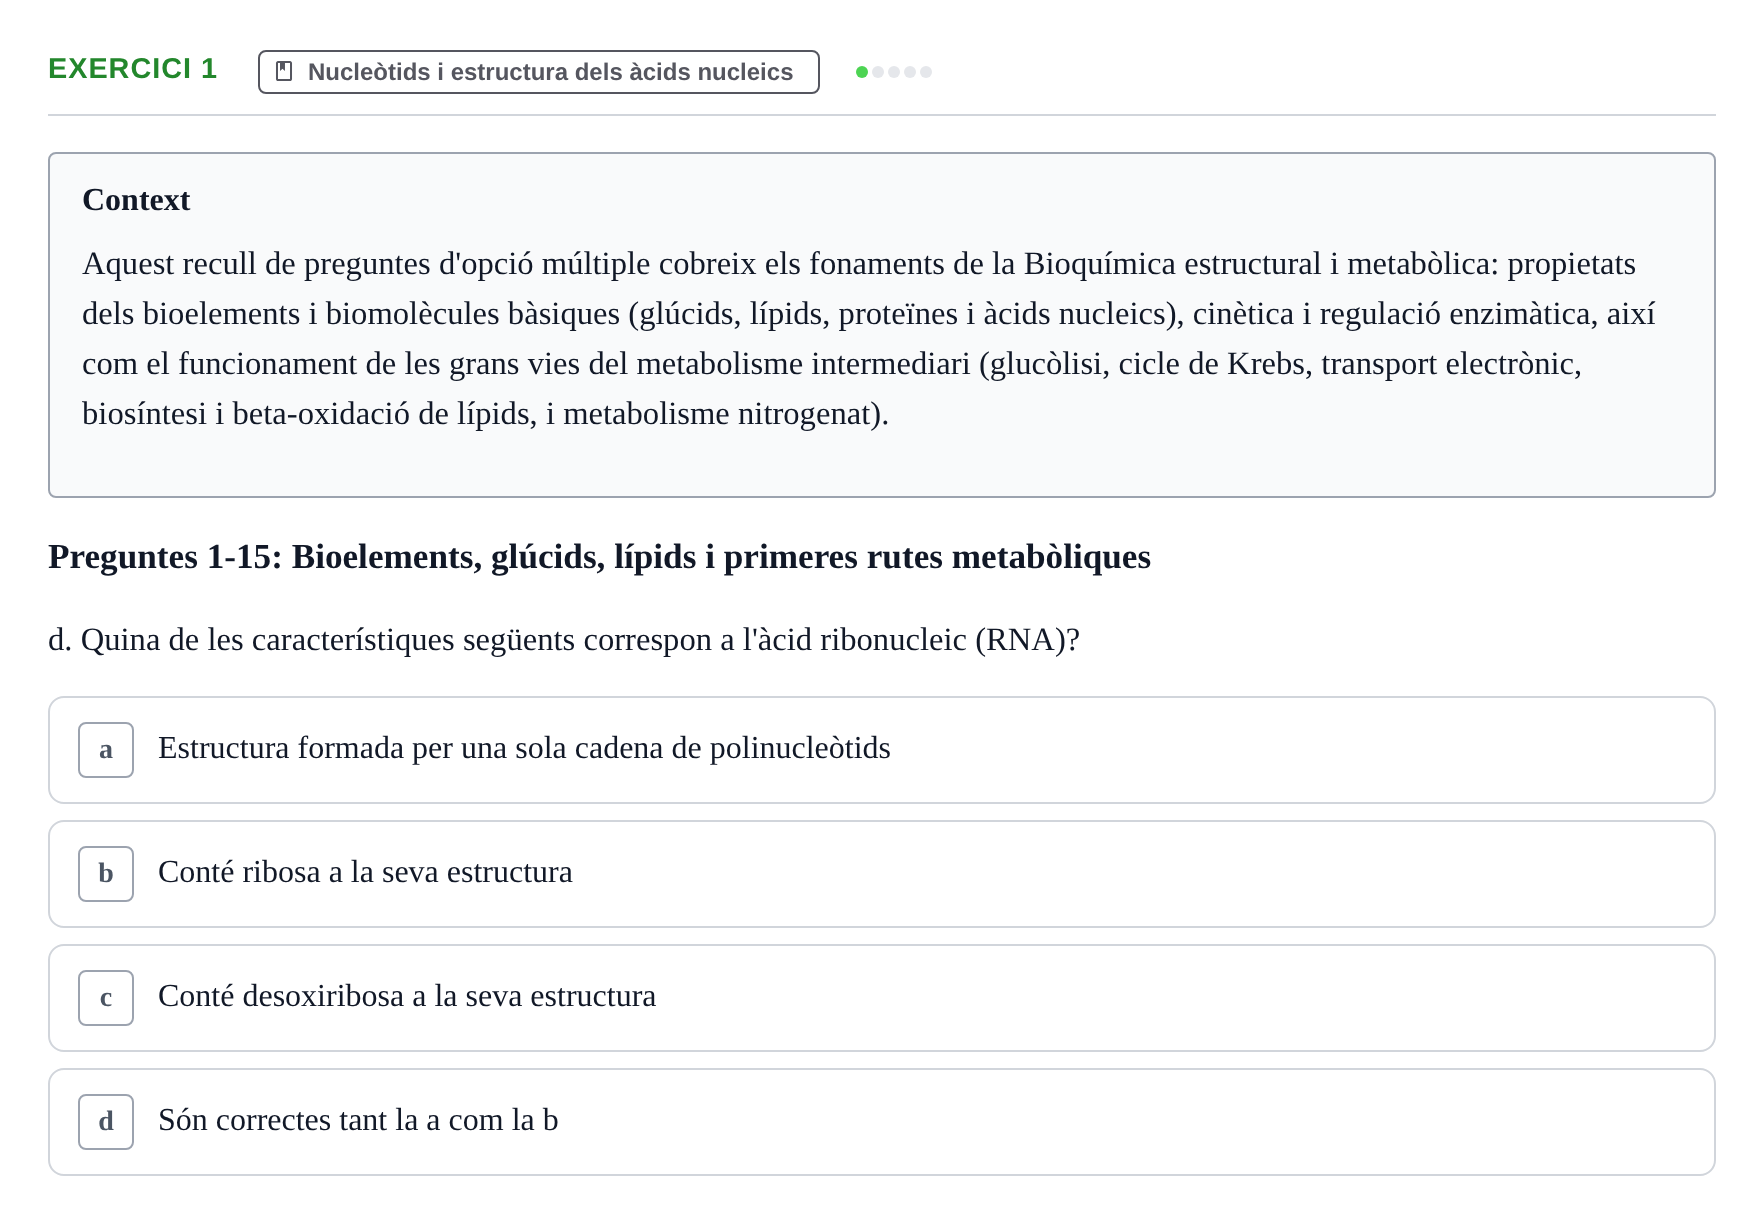
Task: Select option a: una sola cadena de polinucleòtids
Action: click(x=881, y=750)
